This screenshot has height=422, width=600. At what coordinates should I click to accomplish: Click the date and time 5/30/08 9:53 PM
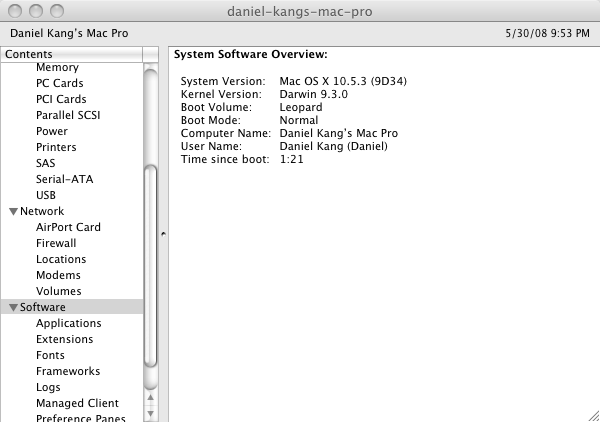[x=548, y=34]
